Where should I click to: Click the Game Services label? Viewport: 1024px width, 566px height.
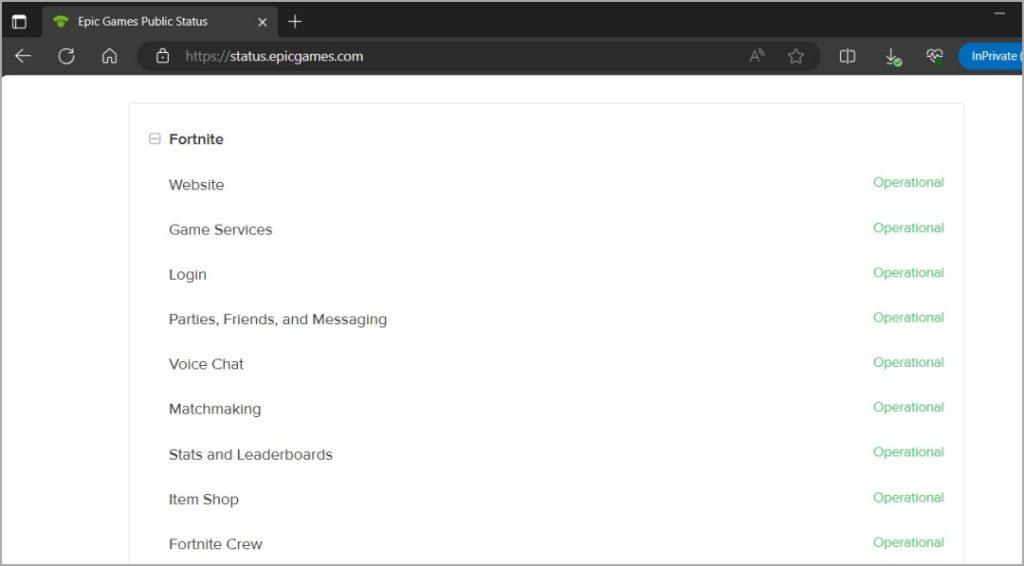tap(220, 230)
